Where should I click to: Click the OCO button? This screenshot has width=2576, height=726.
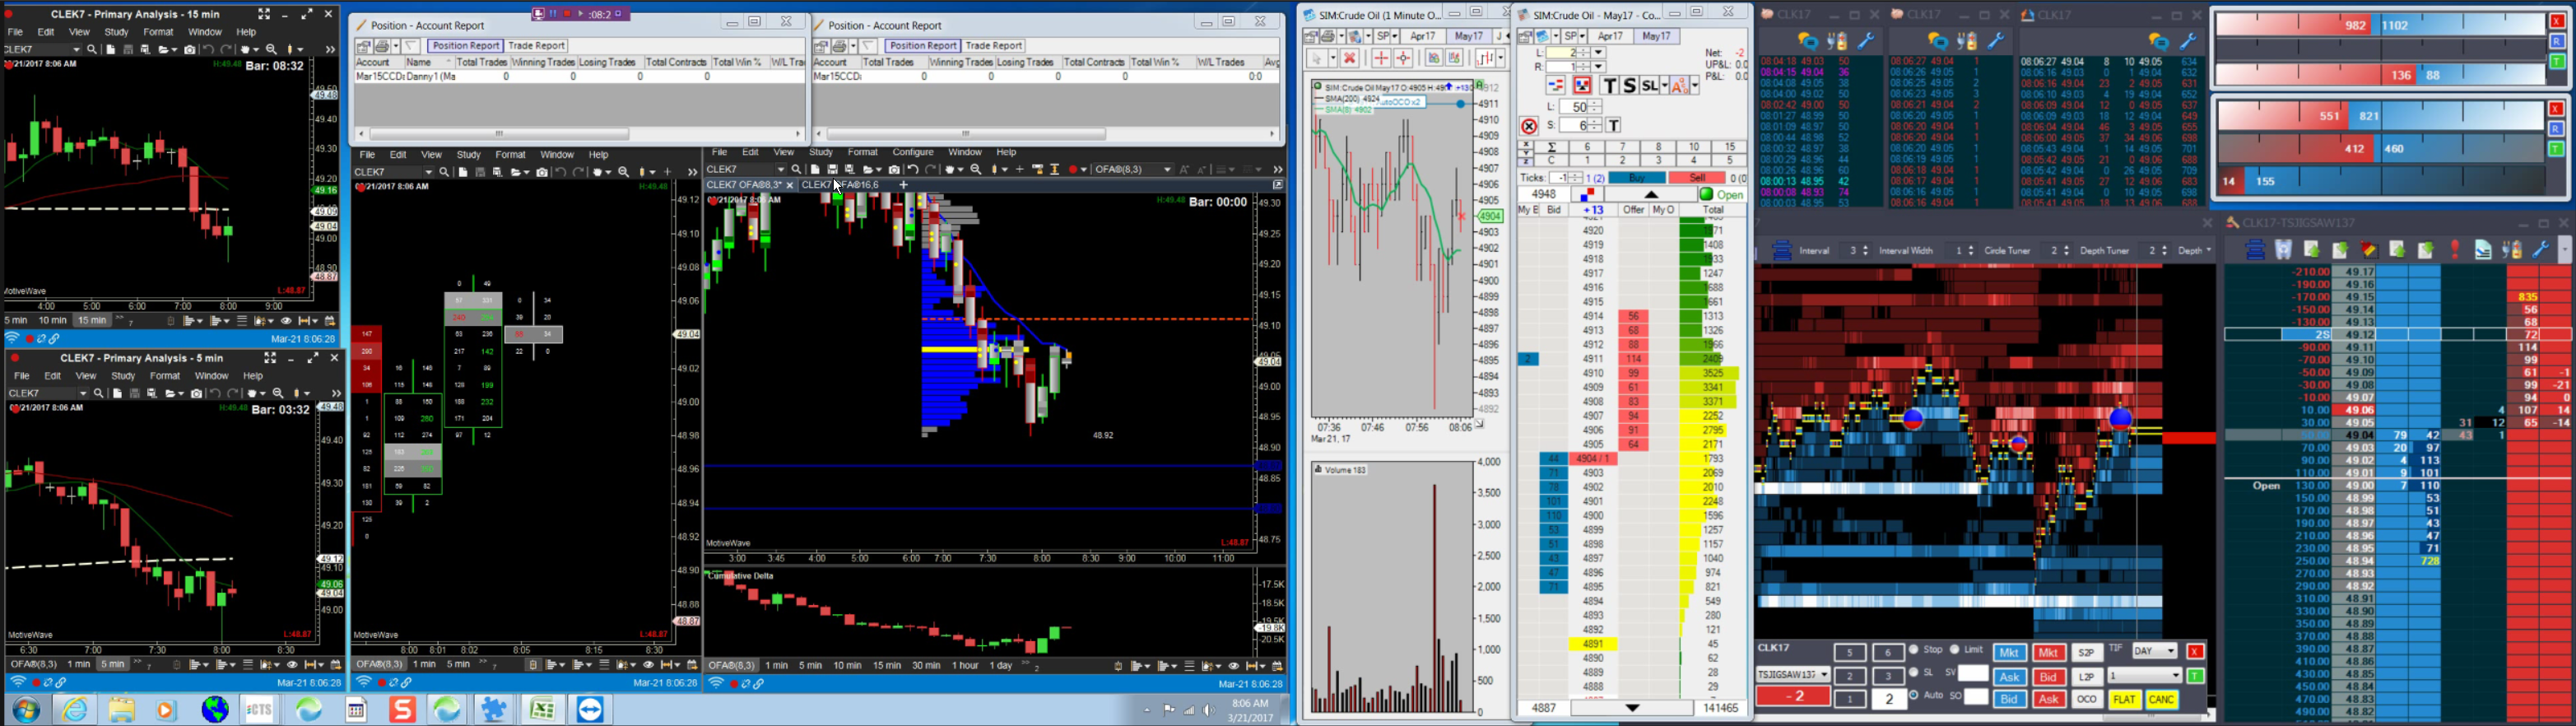coord(2086,699)
